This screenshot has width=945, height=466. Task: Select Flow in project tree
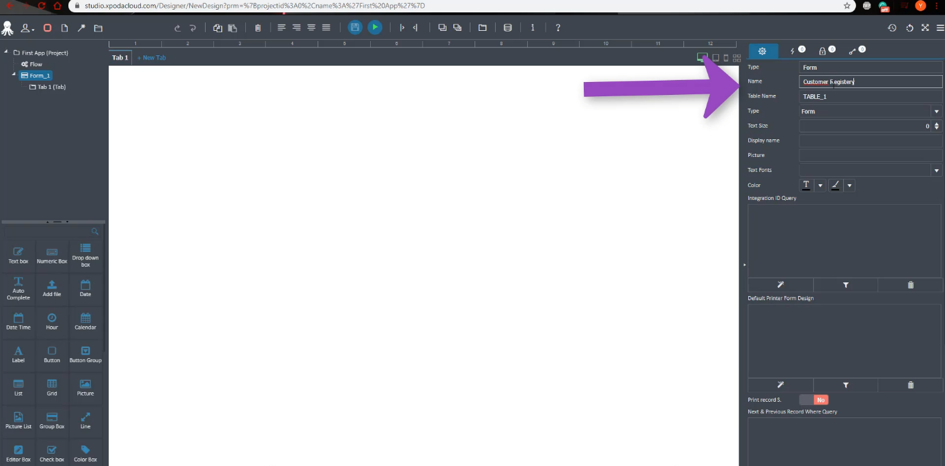click(x=32, y=64)
